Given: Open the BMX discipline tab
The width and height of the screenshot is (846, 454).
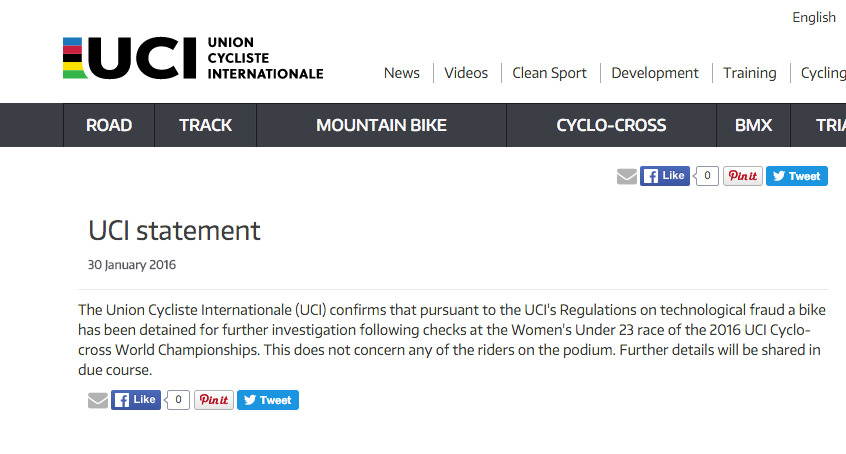Looking at the screenshot, I should [753, 125].
